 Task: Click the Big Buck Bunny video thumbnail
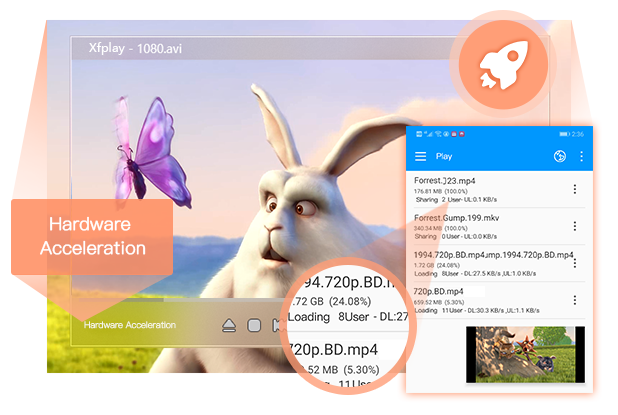525,354
